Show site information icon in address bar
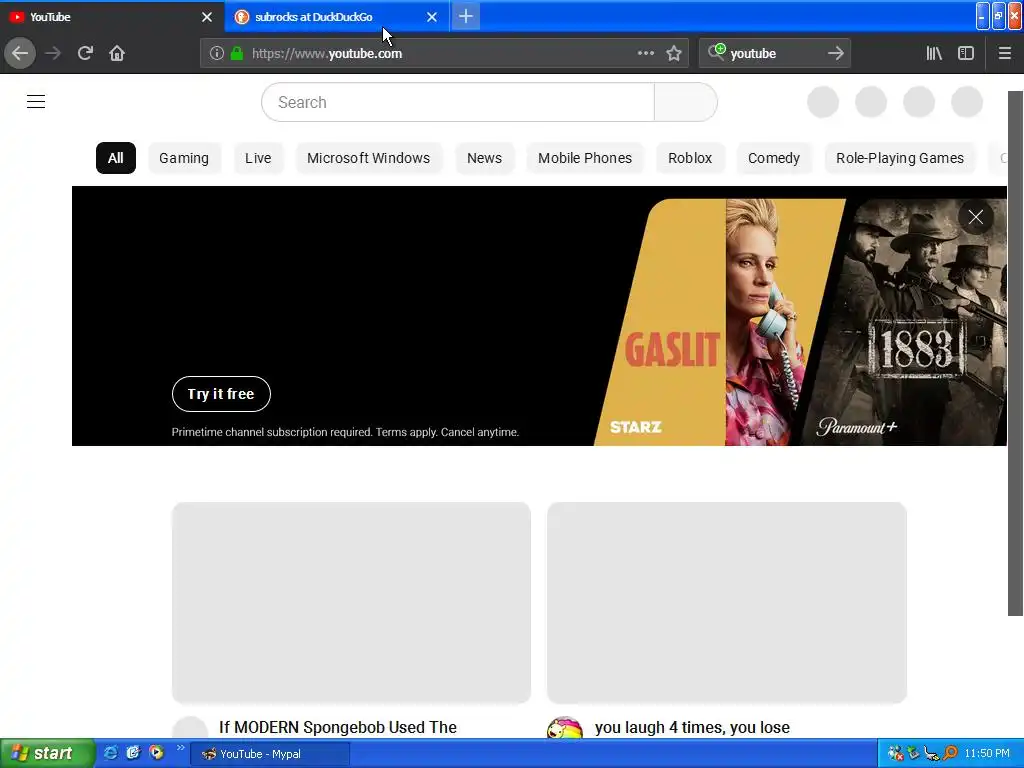1024x768 pixels. [217, 54]
